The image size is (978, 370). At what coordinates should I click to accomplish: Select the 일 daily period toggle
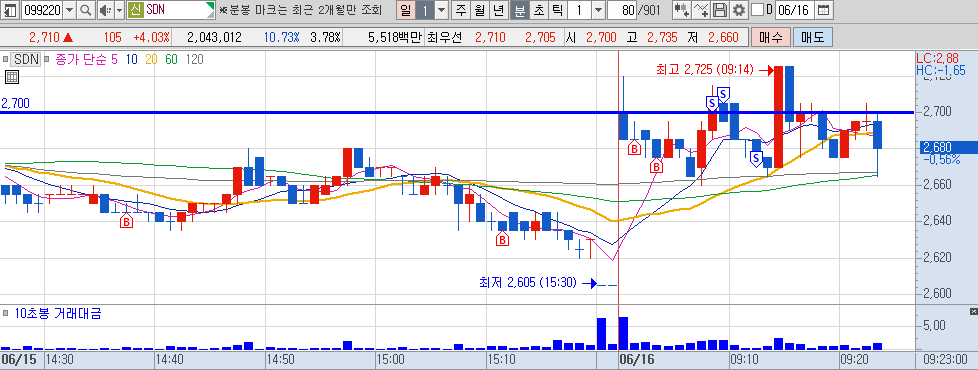coord(406,10)
